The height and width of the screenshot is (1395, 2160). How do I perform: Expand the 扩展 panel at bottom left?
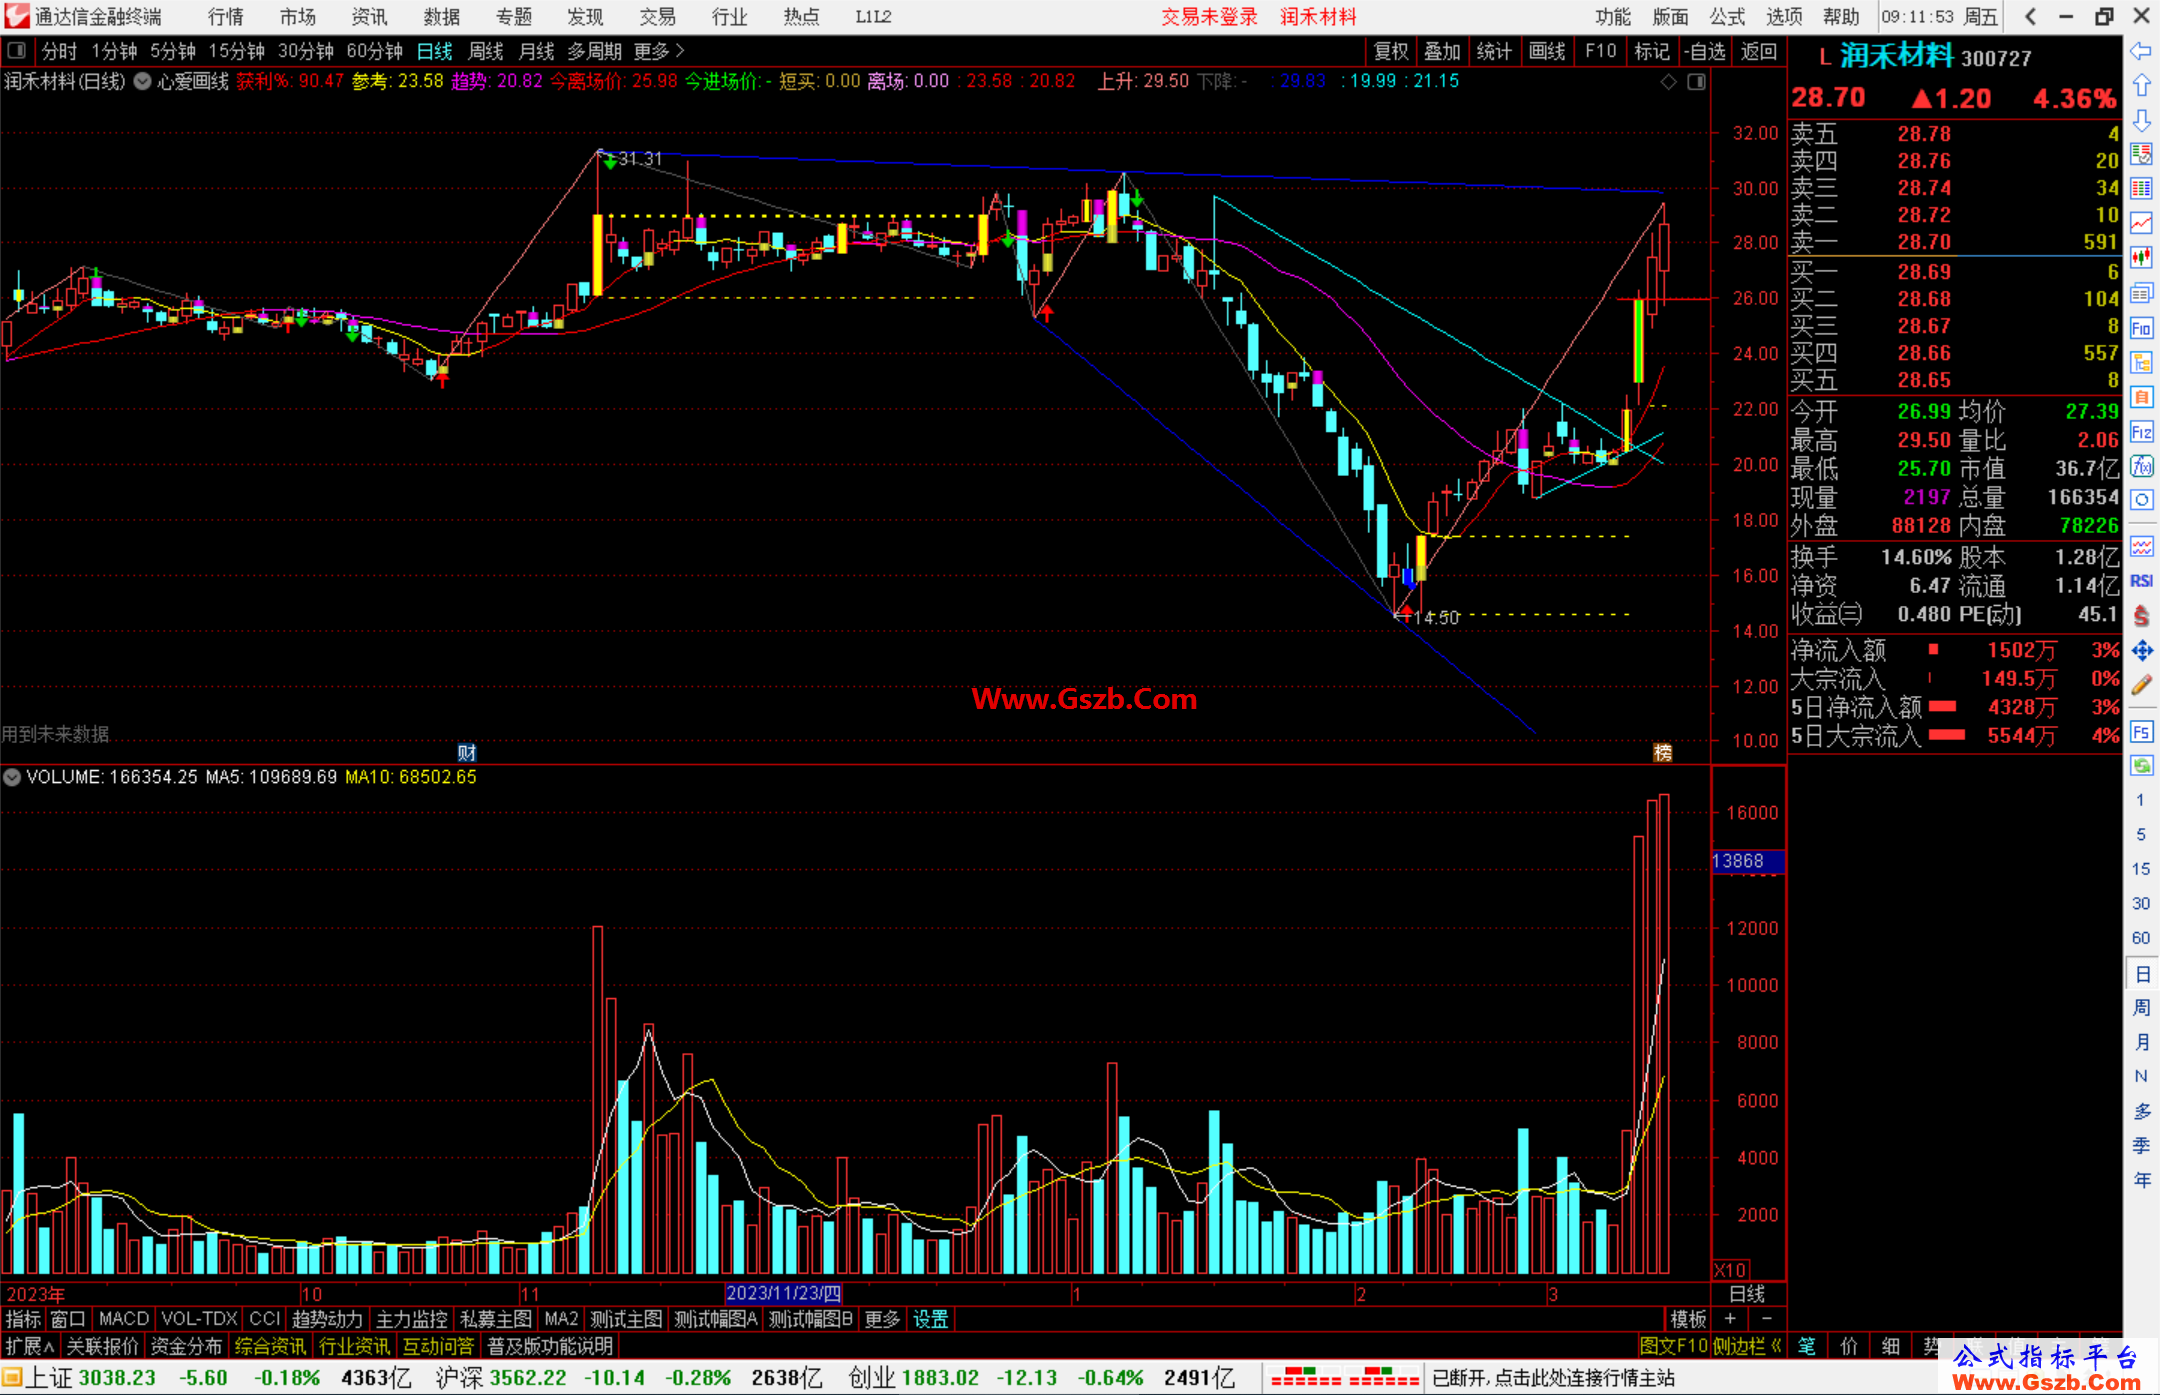click(30, 1346)
